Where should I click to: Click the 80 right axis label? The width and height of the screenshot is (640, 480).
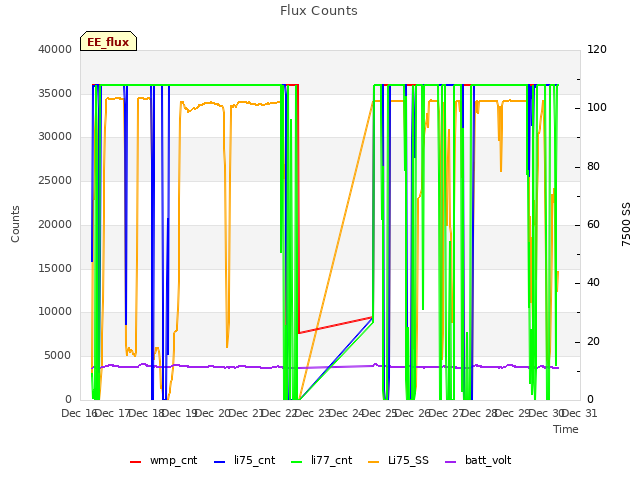point(593,167)
